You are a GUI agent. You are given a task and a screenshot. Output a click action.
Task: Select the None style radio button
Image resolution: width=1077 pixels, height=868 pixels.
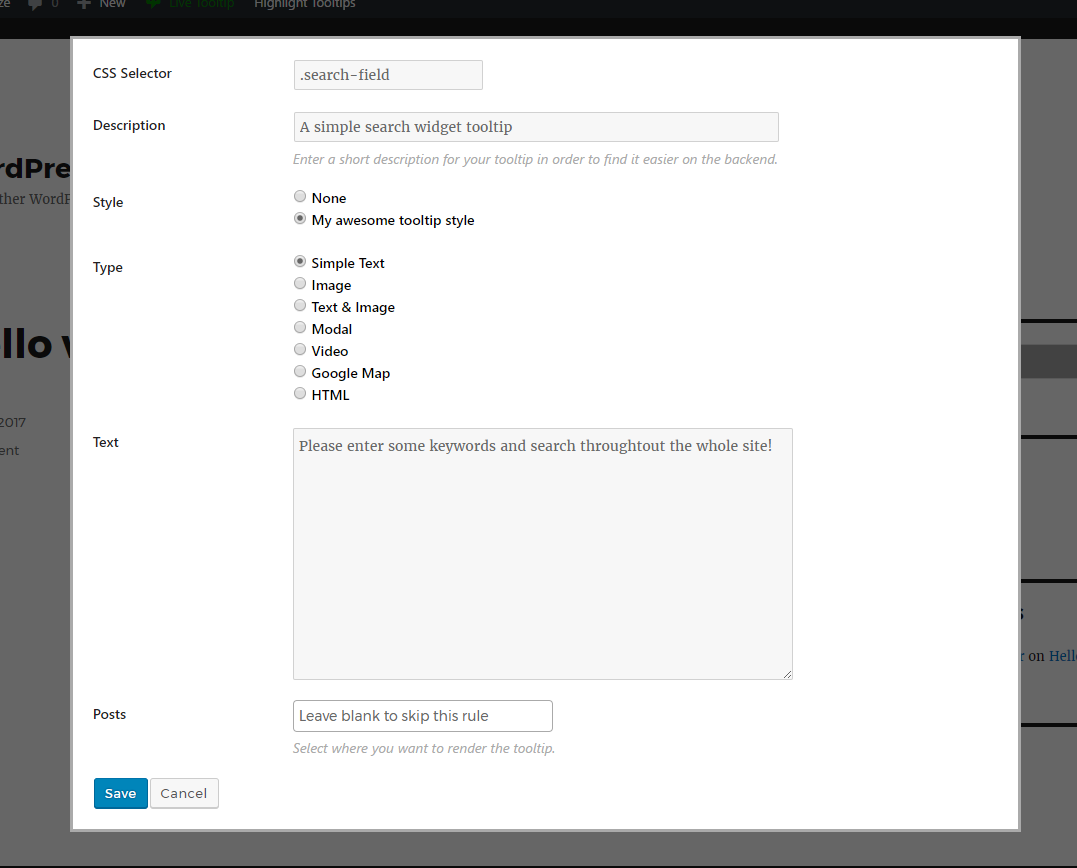(300, 196)
